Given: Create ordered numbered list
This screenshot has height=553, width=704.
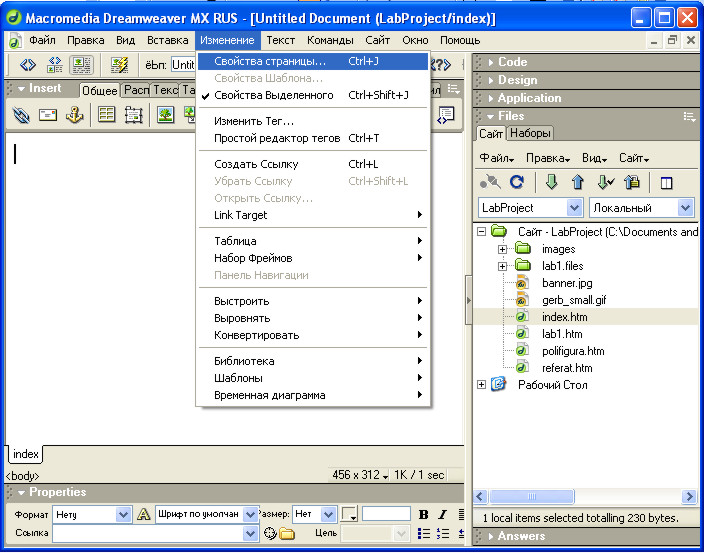Looking at the screenshot, I should (443, 533).
